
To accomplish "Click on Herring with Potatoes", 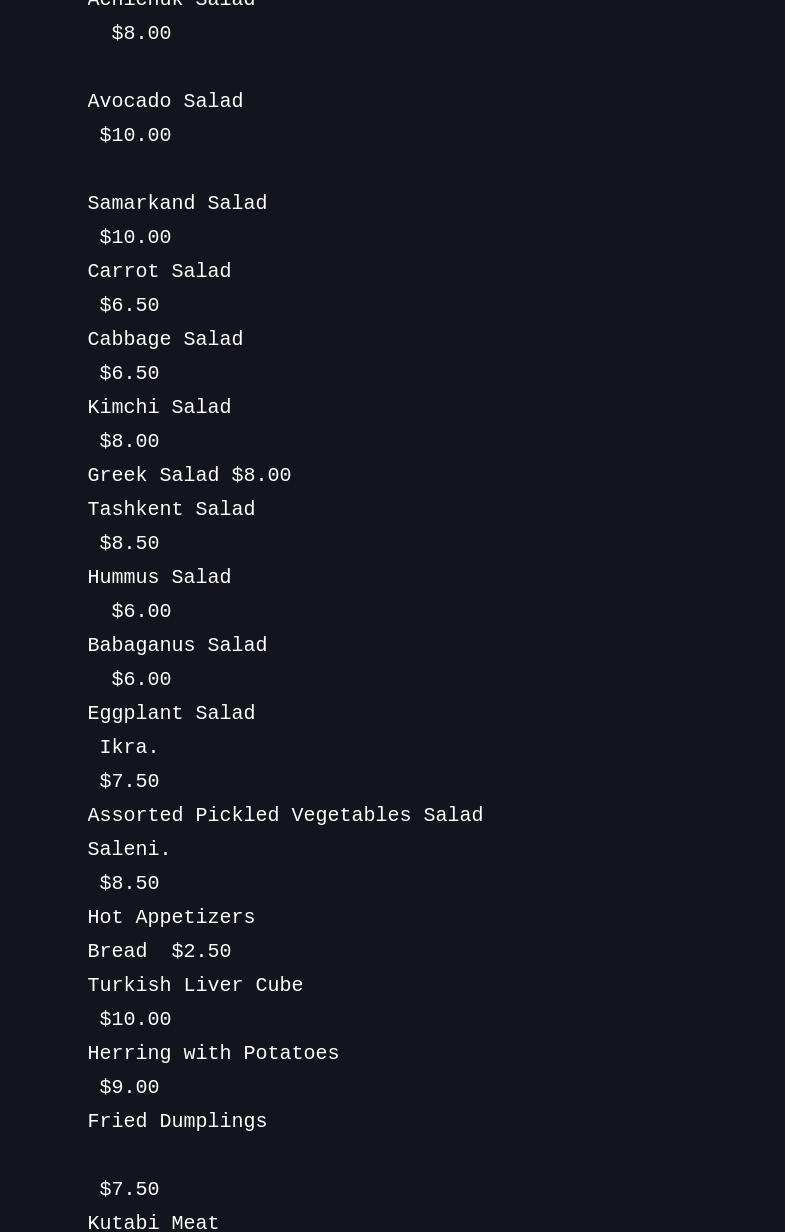I will click(x=213, y=1053).
